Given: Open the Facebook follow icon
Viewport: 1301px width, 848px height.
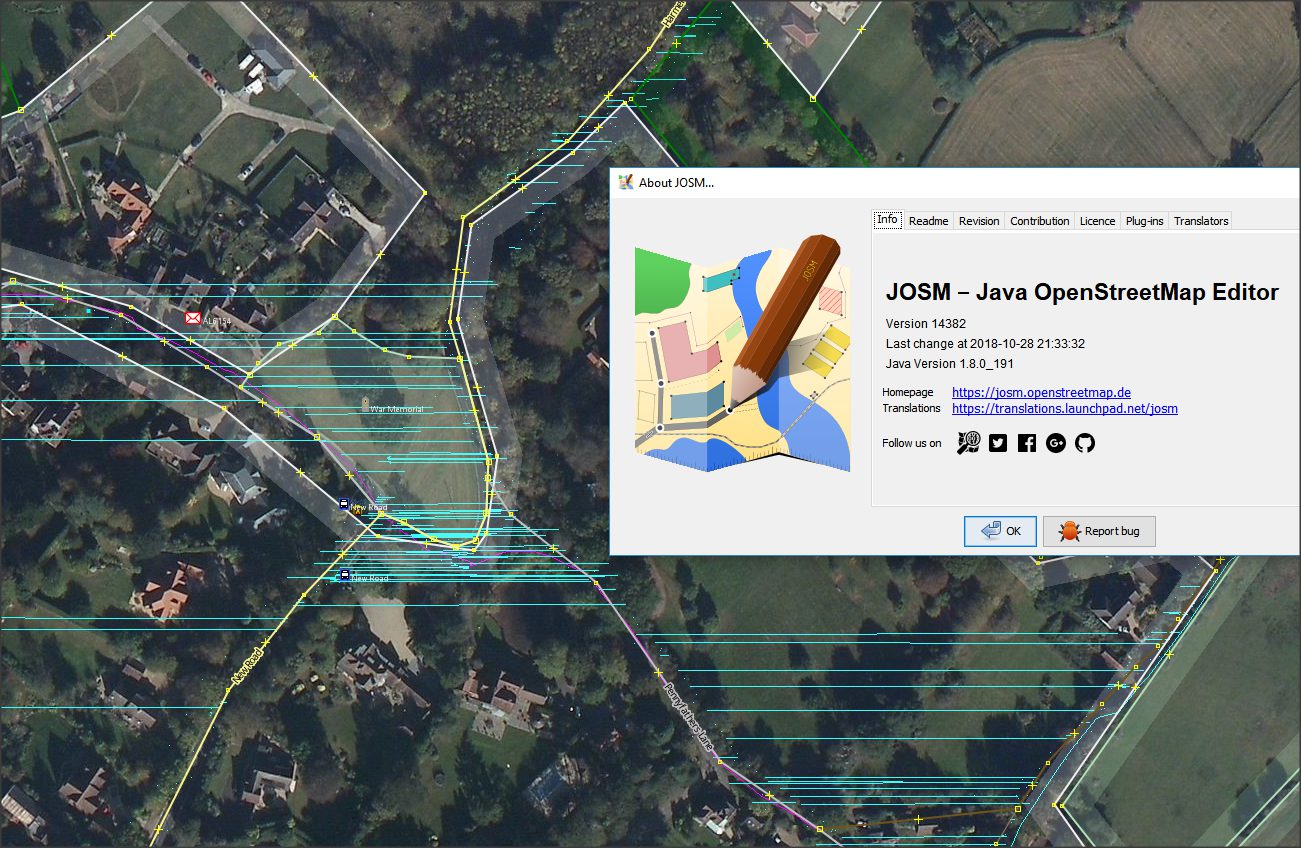Looking at the screenshot, I should (1026, 443).
